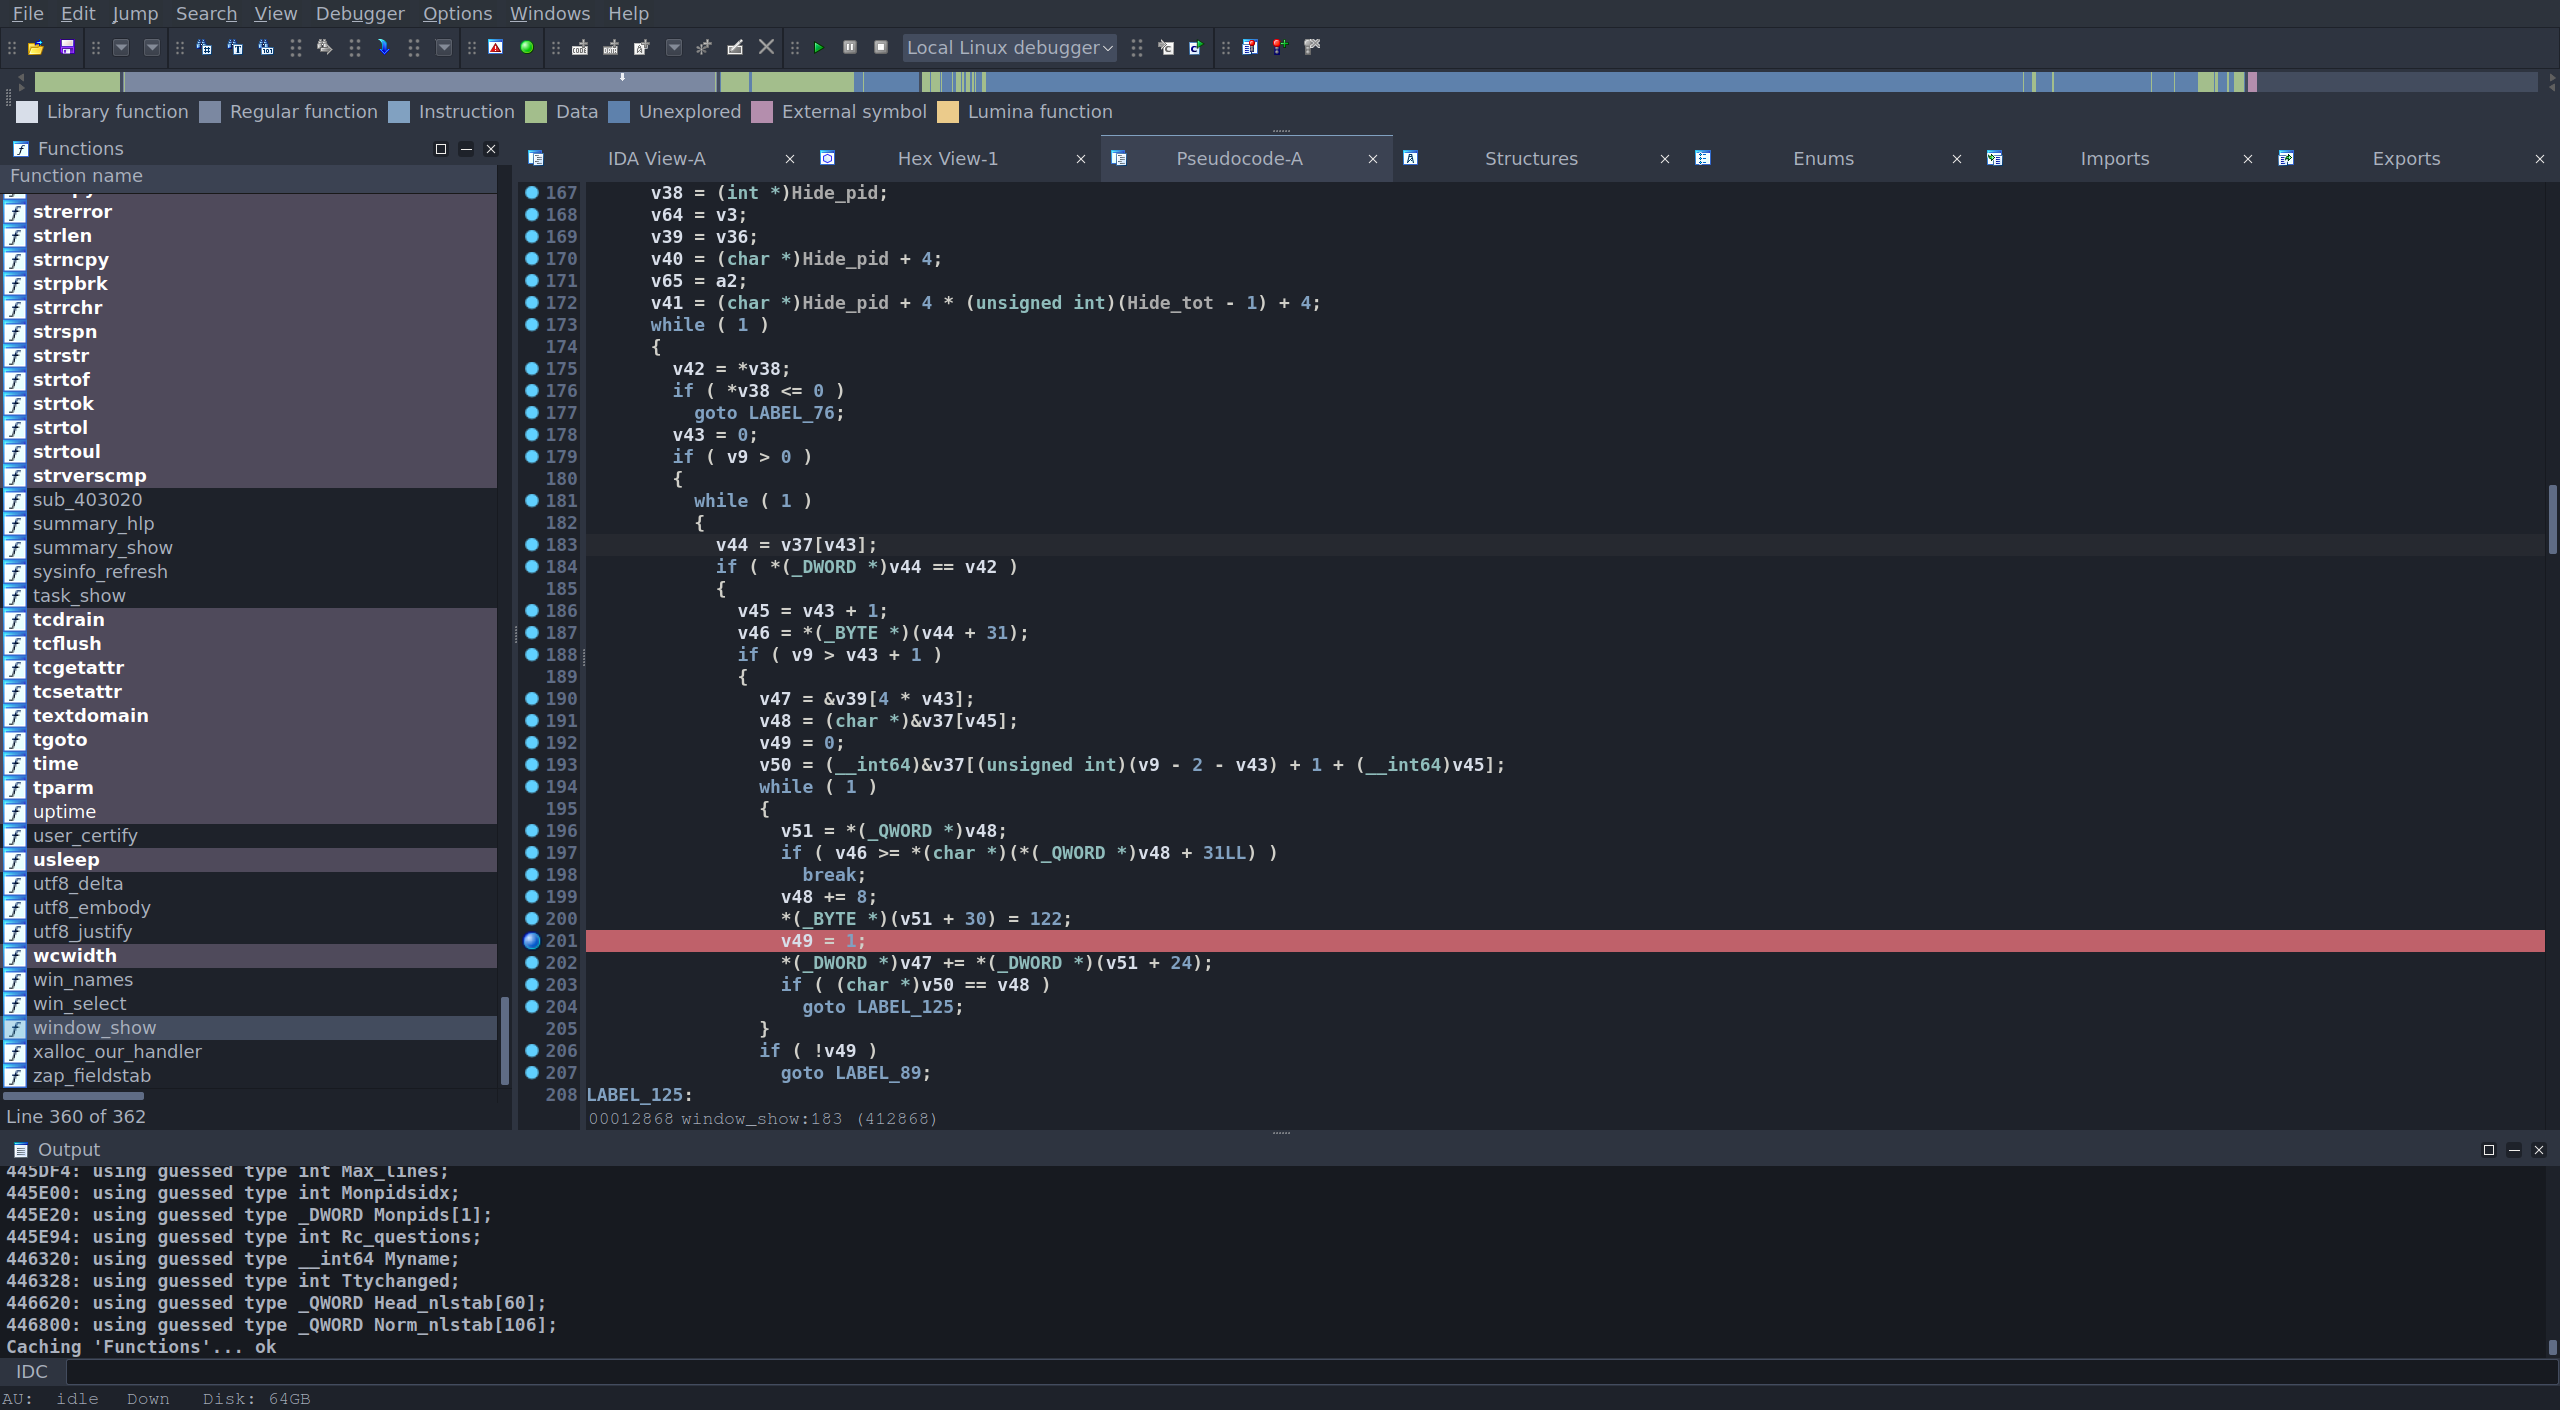Toggle breakpoint dot on line 201
Screen dimensions: 2560x1410
pos(532,941)
